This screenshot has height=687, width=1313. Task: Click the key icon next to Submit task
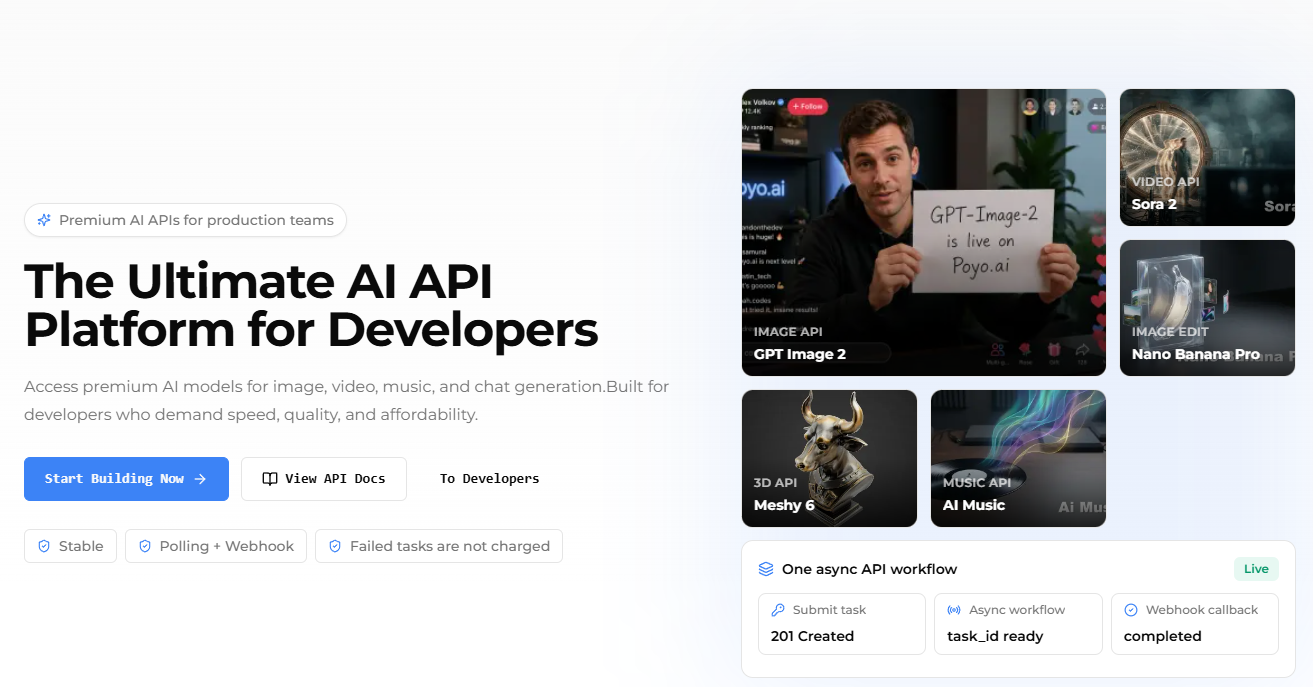pos(778,610)
